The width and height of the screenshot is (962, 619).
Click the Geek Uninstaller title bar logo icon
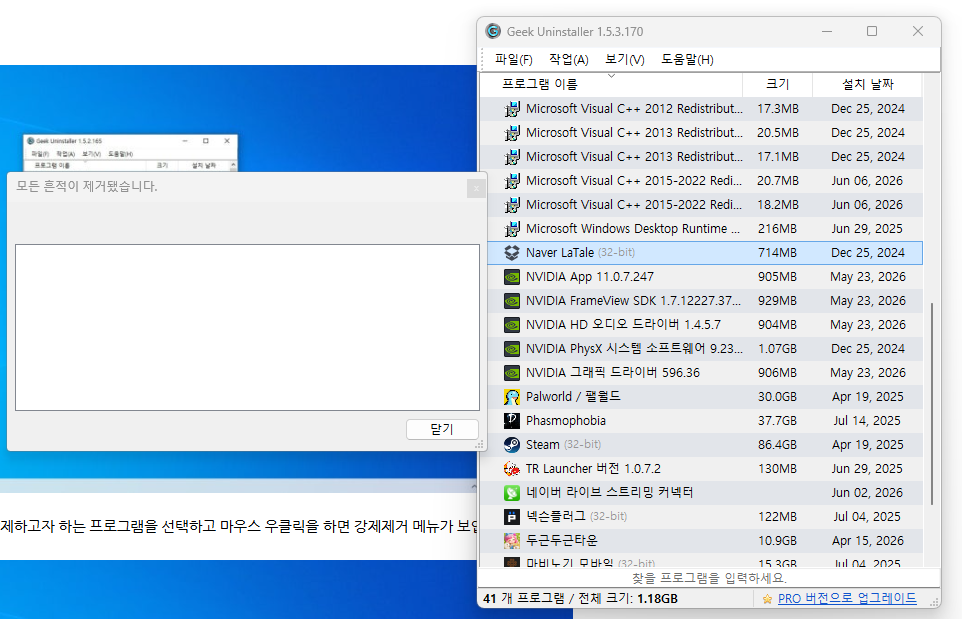pos(493,31)
